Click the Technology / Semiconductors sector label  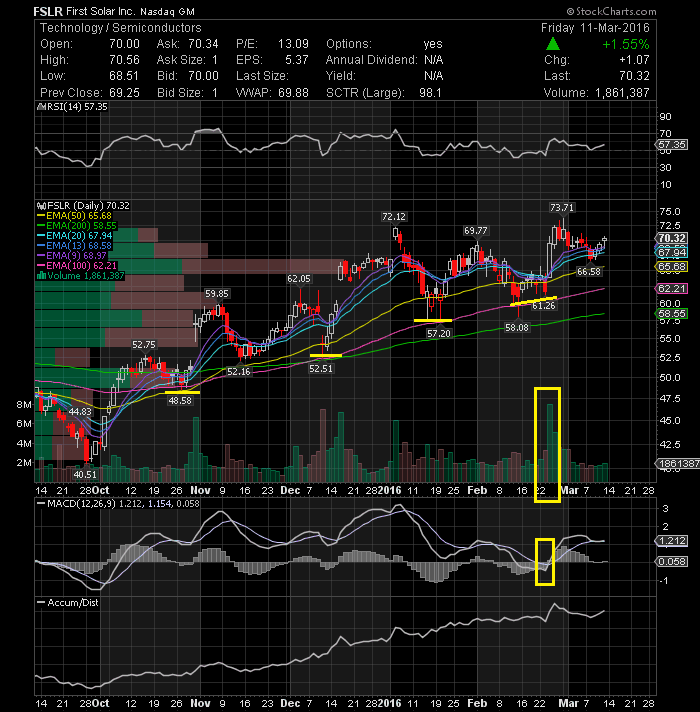tap(120, 28)
